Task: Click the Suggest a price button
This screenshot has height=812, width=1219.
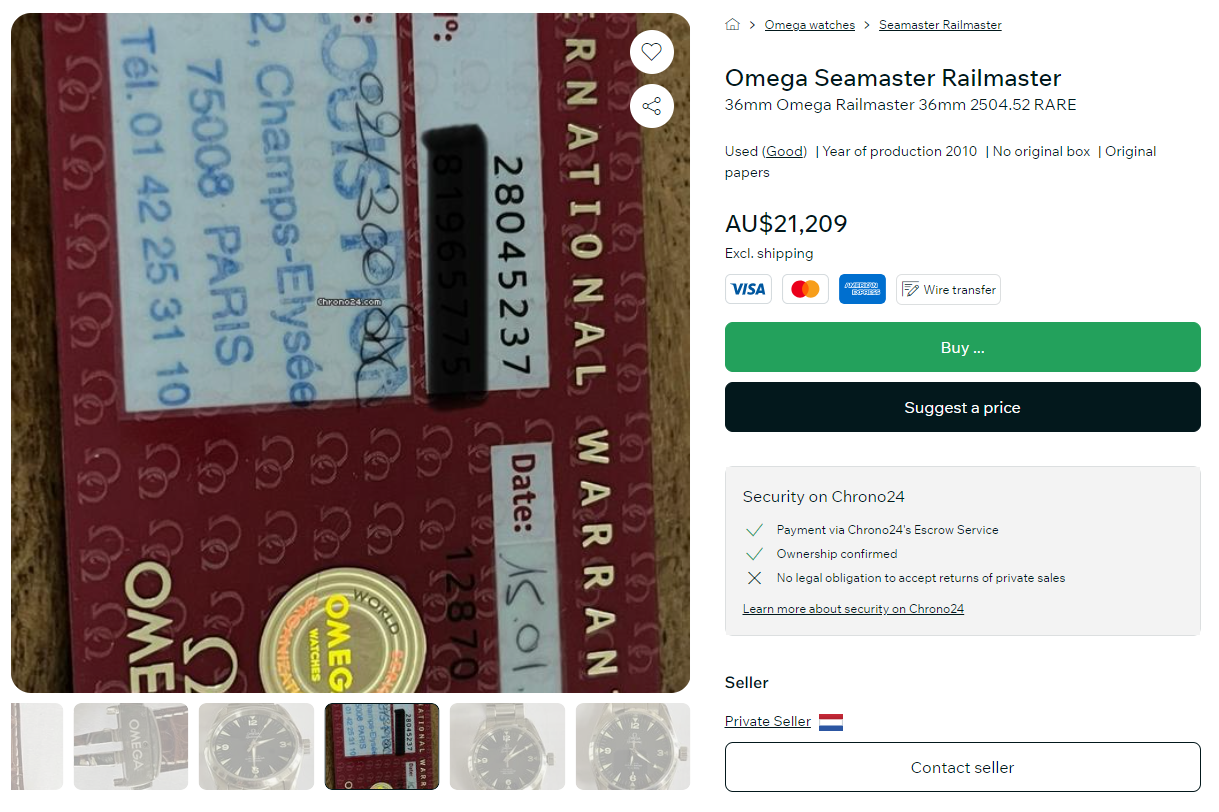Action: point(962,407)
